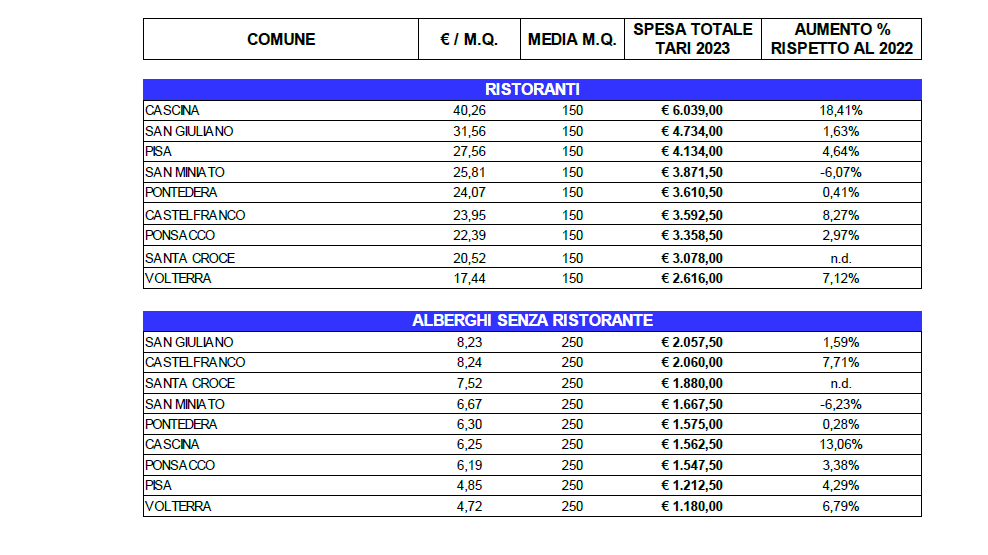The height and width of the screenshot is (555, 988).
Task: Click the -6,07% value for San Miniato
Action: click(x=841, y=172)
